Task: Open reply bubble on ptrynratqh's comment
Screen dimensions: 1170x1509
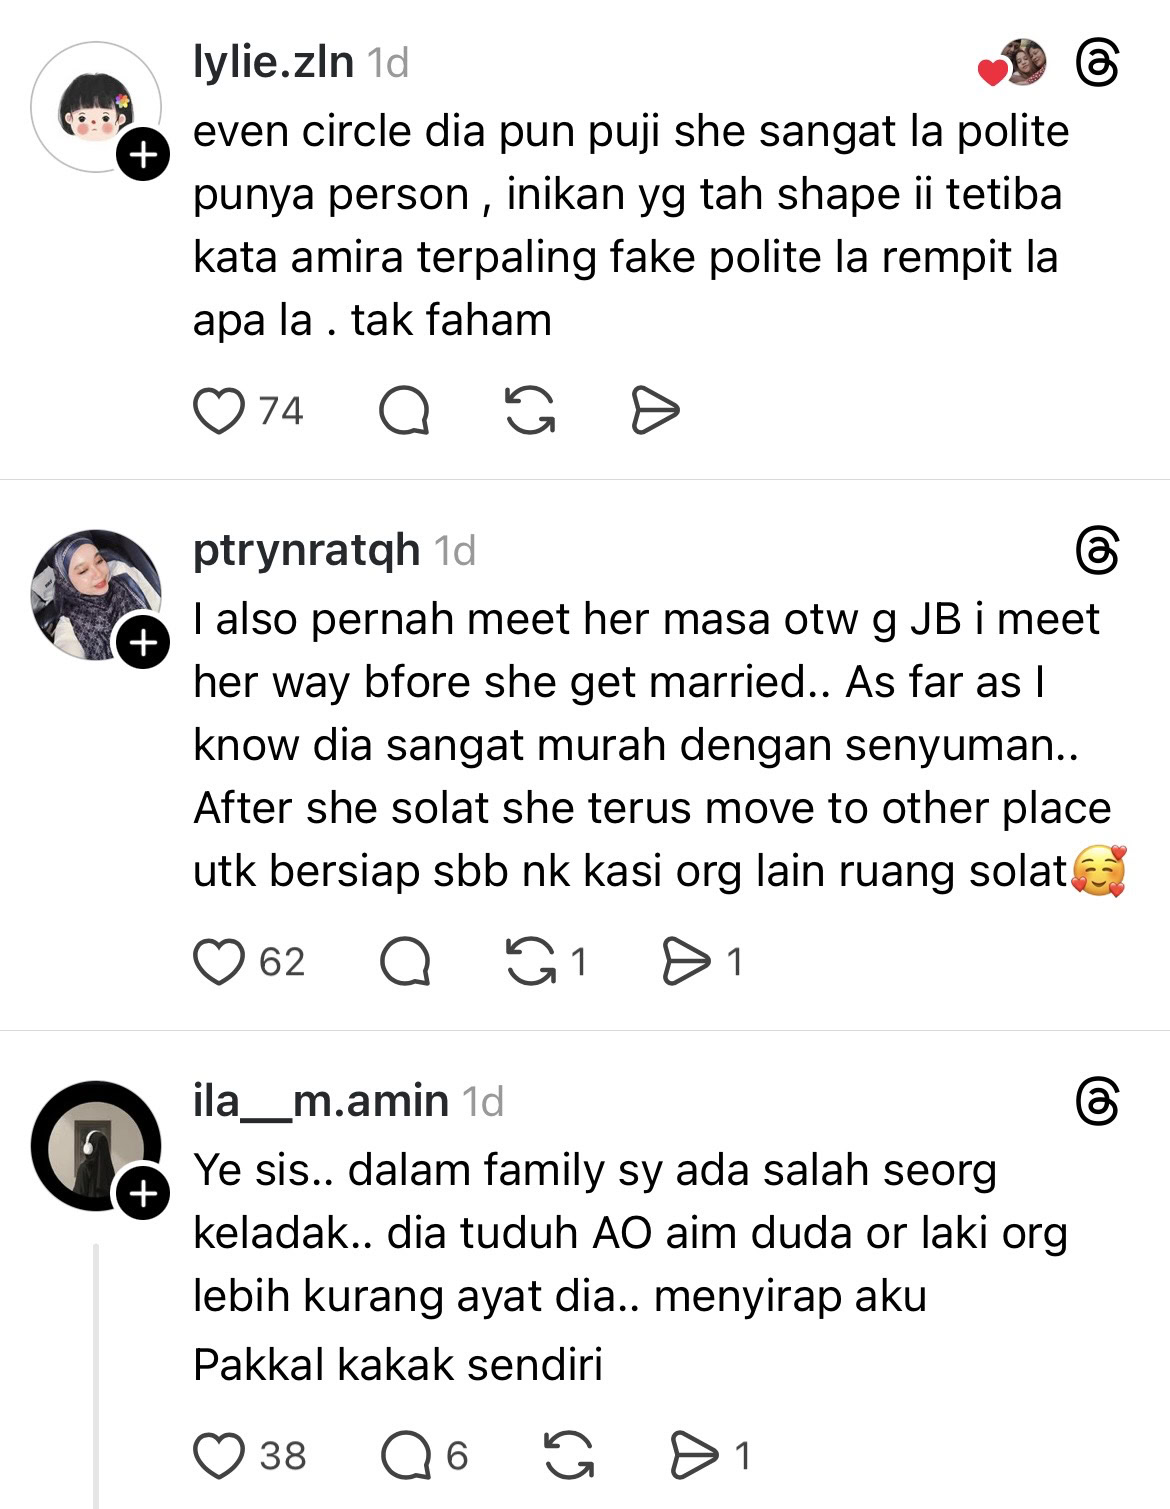Action: (x=405, y=962)
